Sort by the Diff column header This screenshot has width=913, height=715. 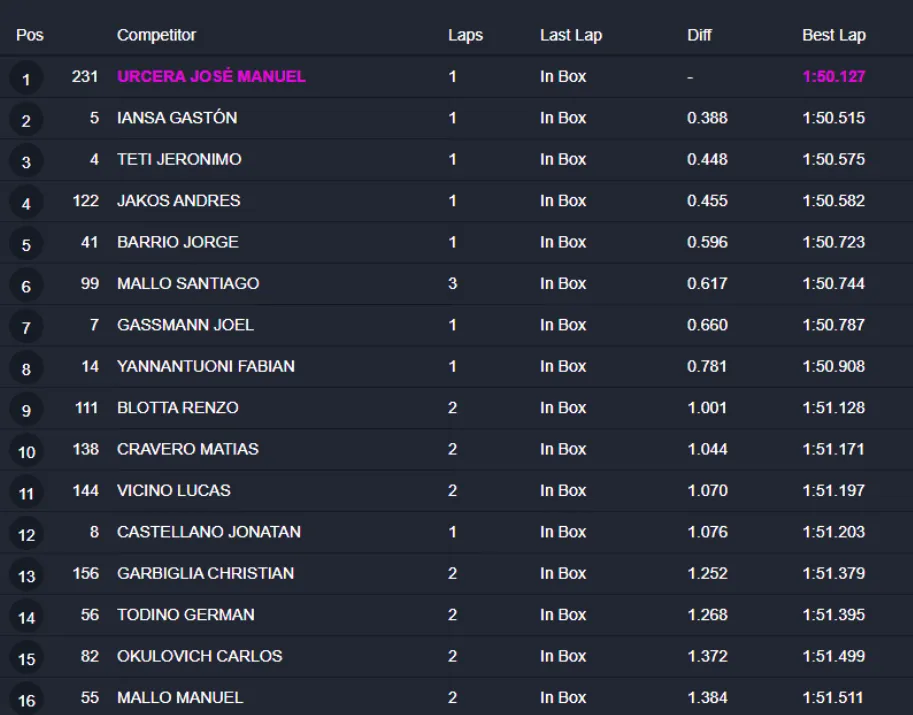point(699,35)
